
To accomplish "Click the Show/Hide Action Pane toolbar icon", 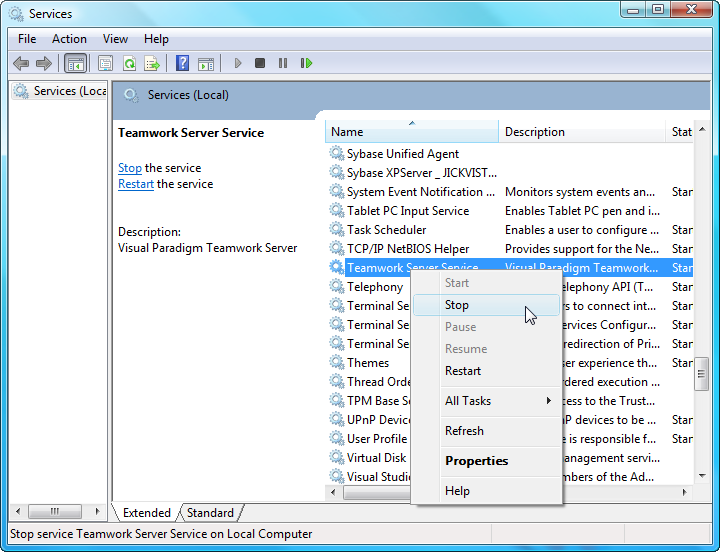I will pos(206,63).
